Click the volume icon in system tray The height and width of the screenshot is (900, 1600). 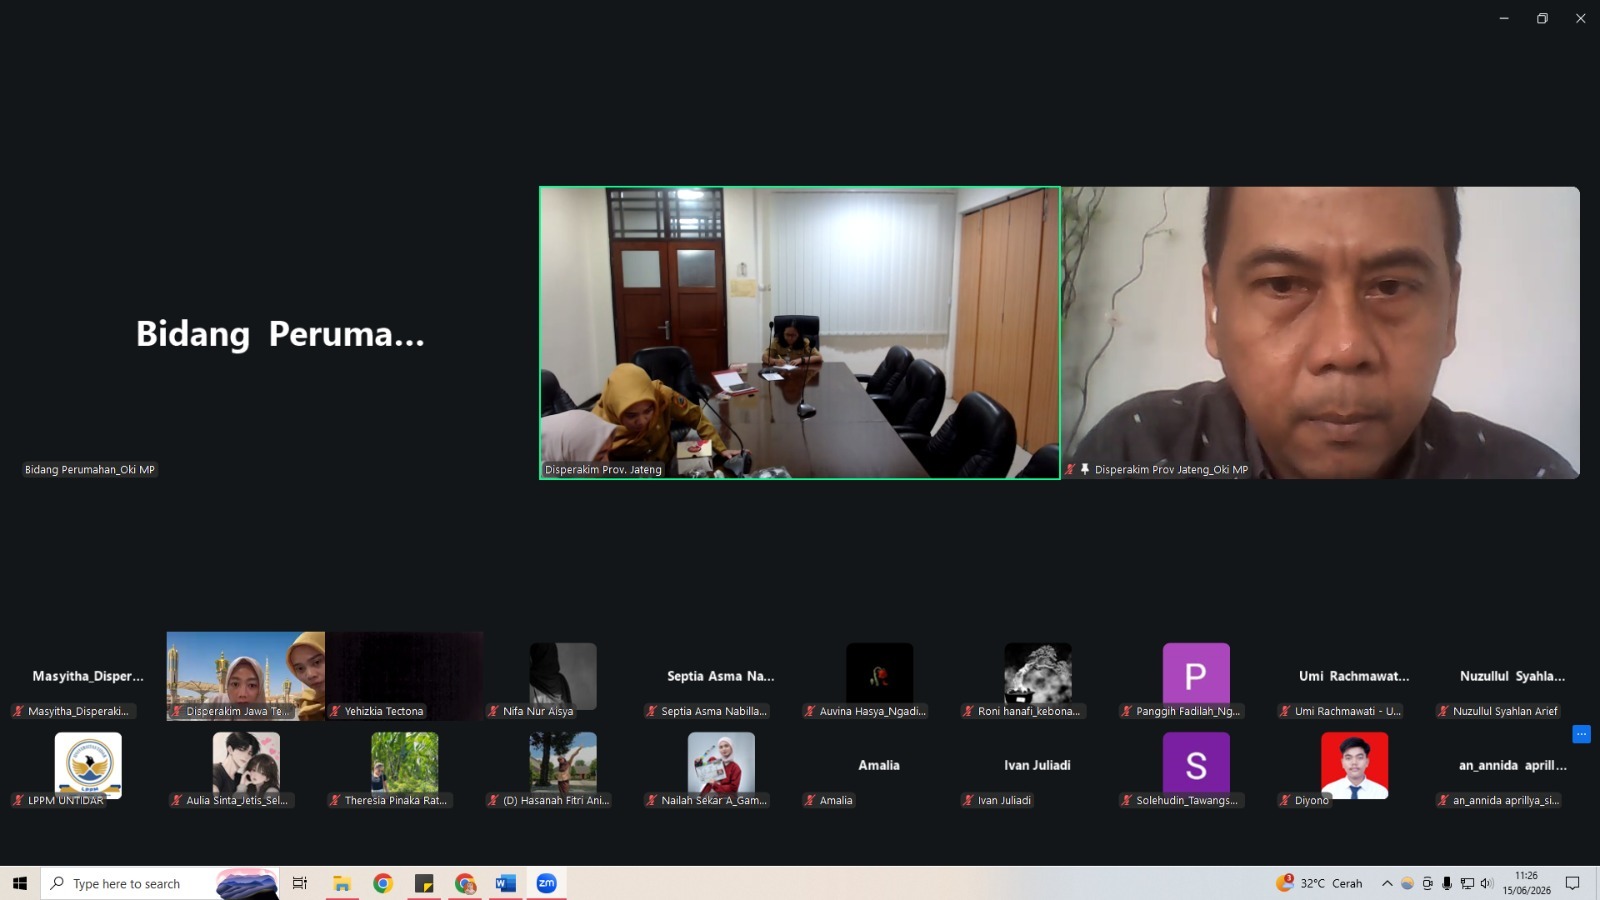(x=1487, y=883)
